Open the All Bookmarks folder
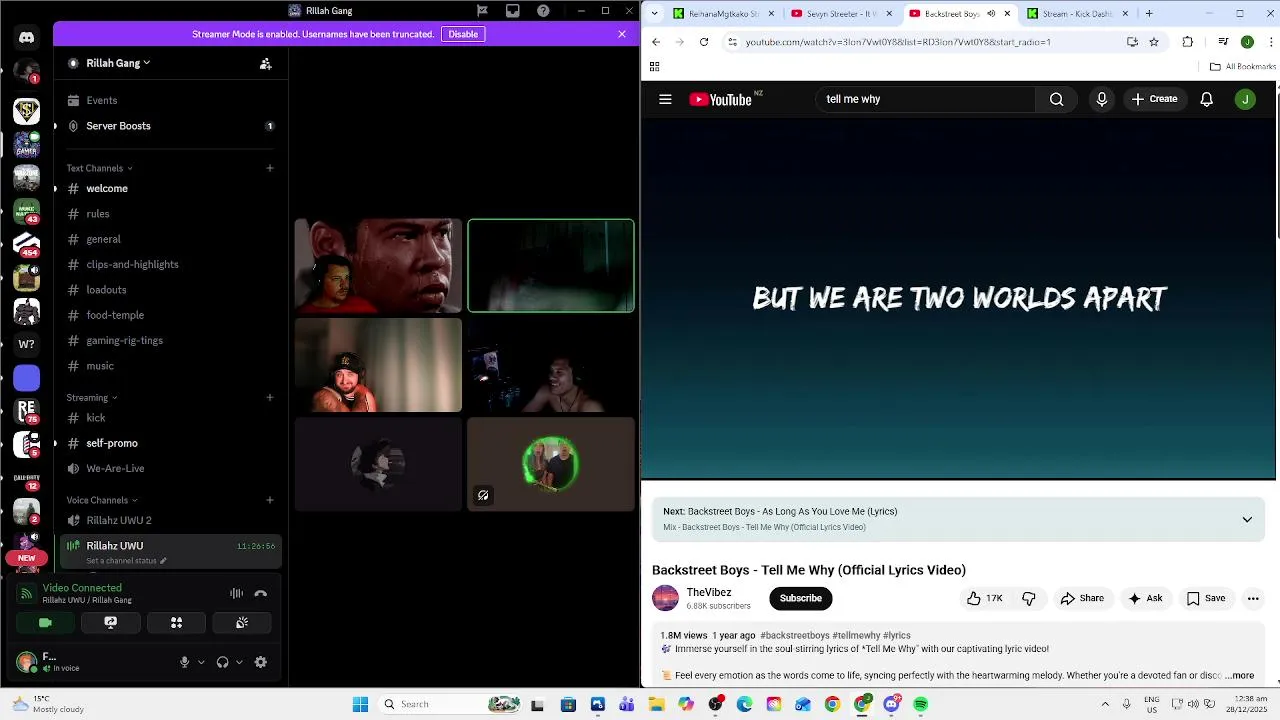 [1243, 67]
